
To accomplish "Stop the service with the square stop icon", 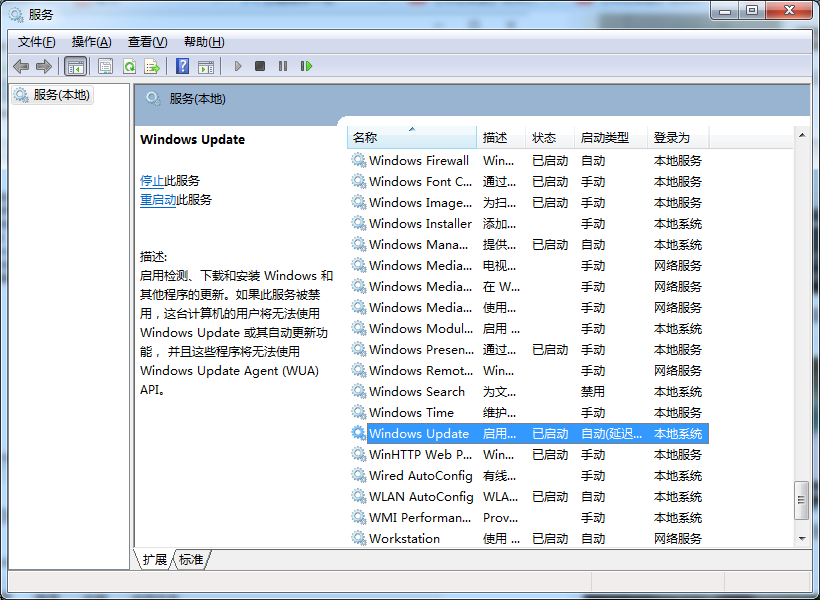I will 260,66.
